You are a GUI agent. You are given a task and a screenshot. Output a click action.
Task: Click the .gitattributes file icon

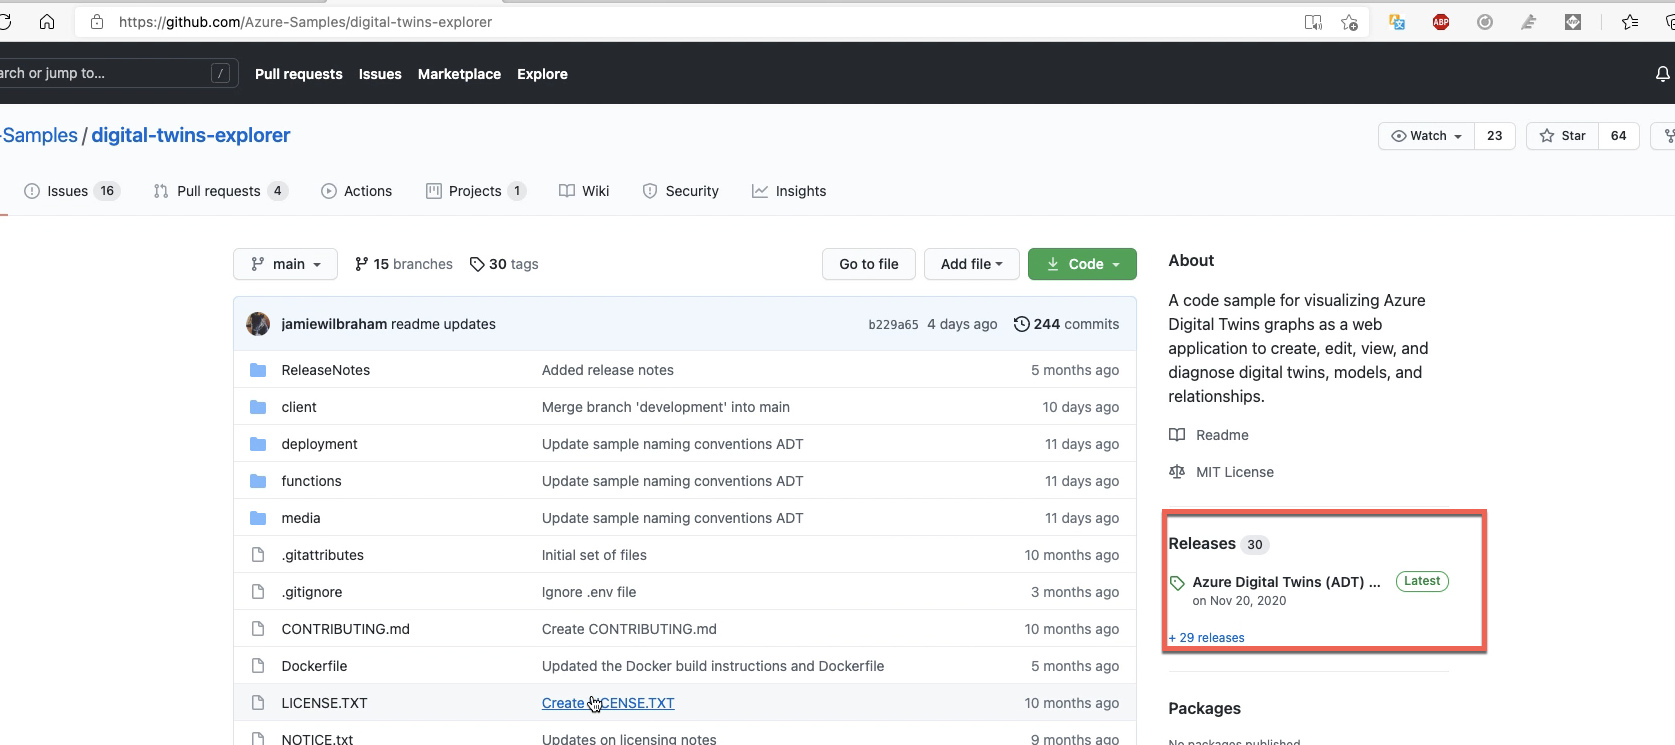pyautogui.click(x=258, y=555)
